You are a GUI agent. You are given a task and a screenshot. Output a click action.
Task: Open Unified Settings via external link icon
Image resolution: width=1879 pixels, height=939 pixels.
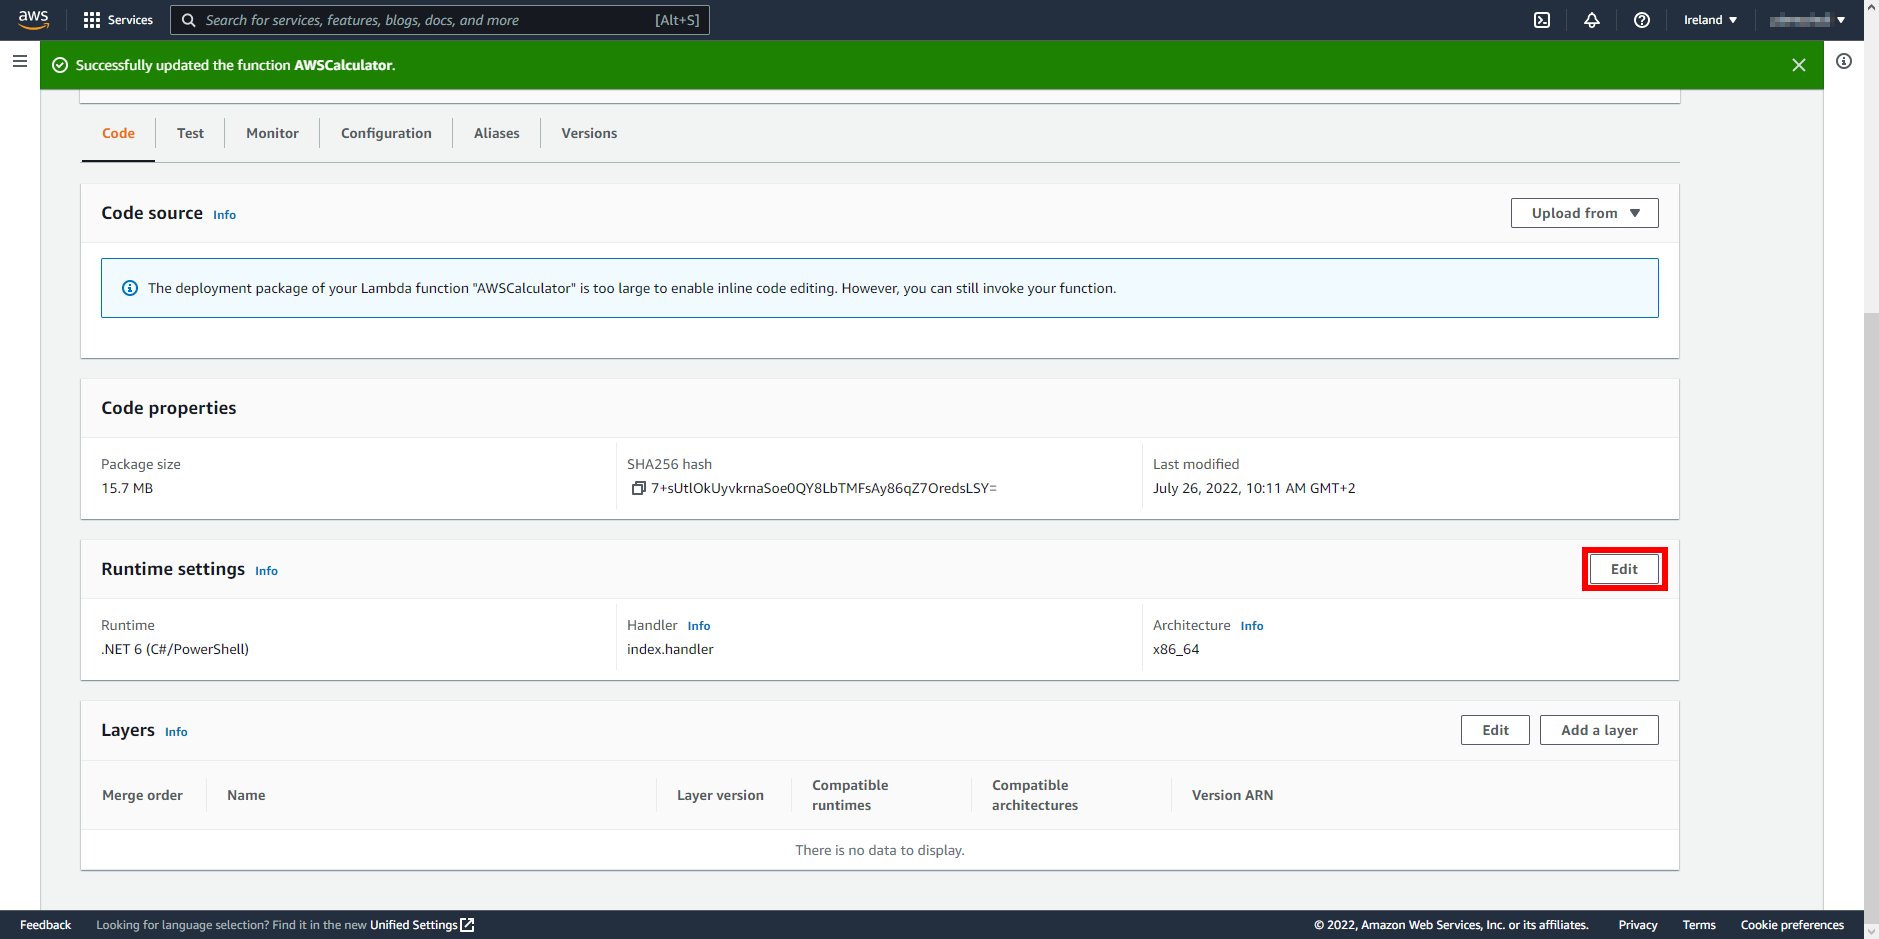pyautogui.click(x=466, y=925)
